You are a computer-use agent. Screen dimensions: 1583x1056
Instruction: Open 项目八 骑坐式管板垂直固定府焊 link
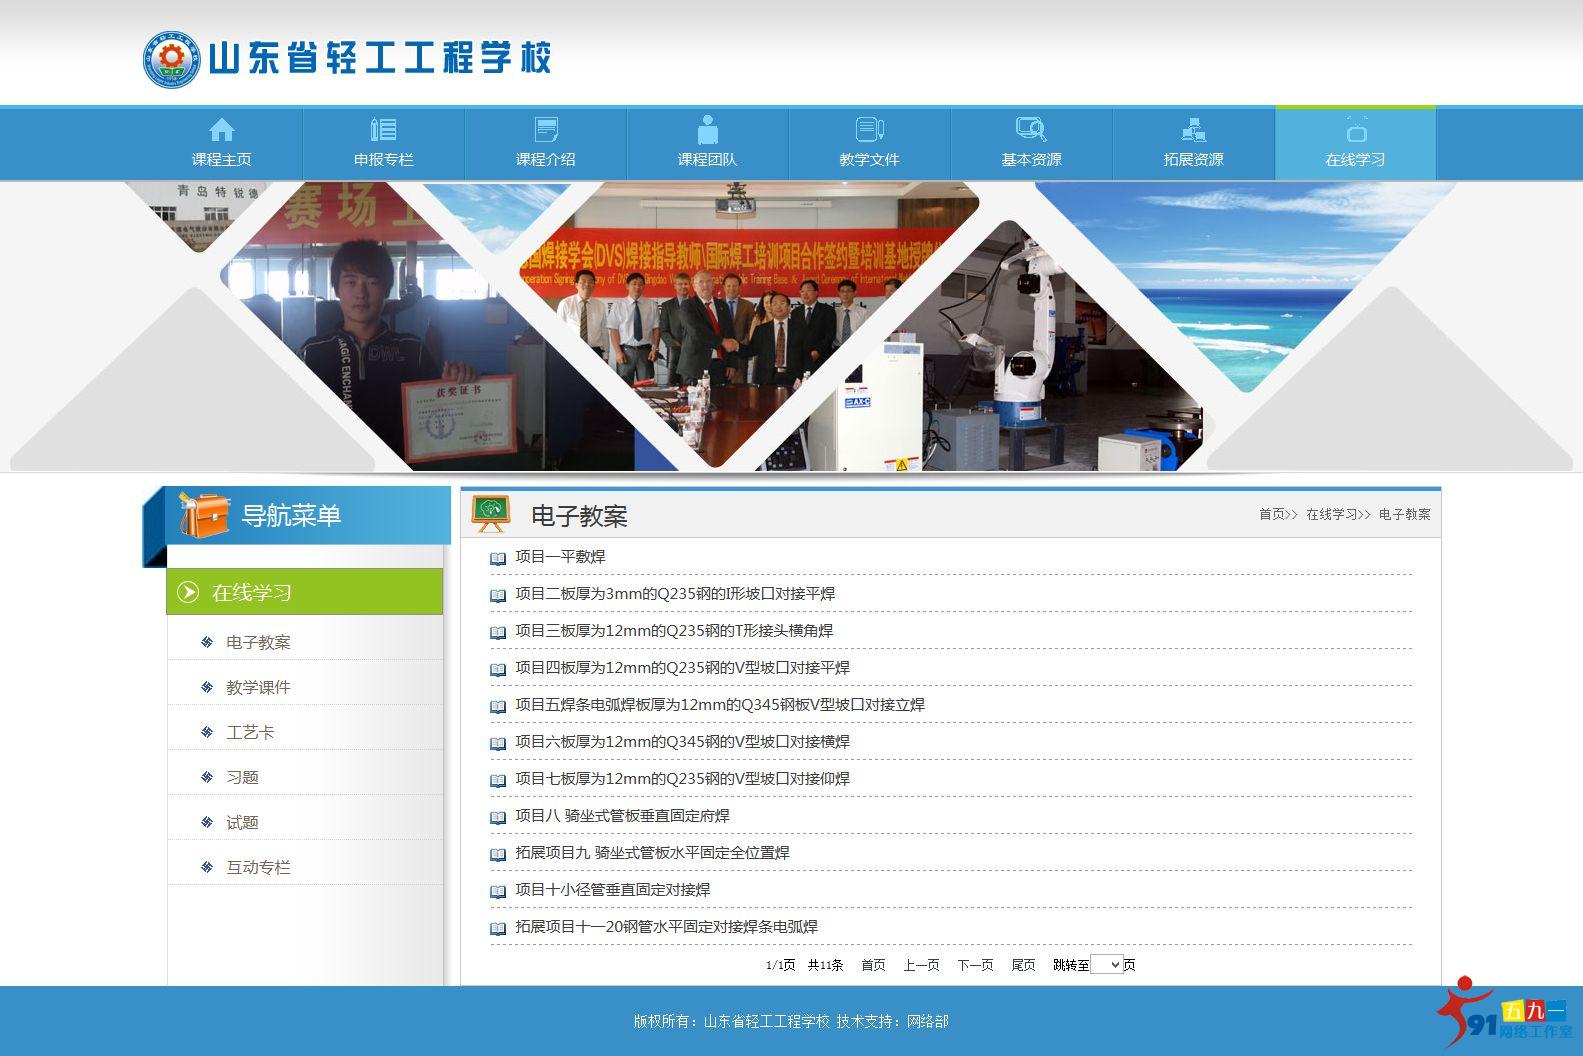coord(622,816)
